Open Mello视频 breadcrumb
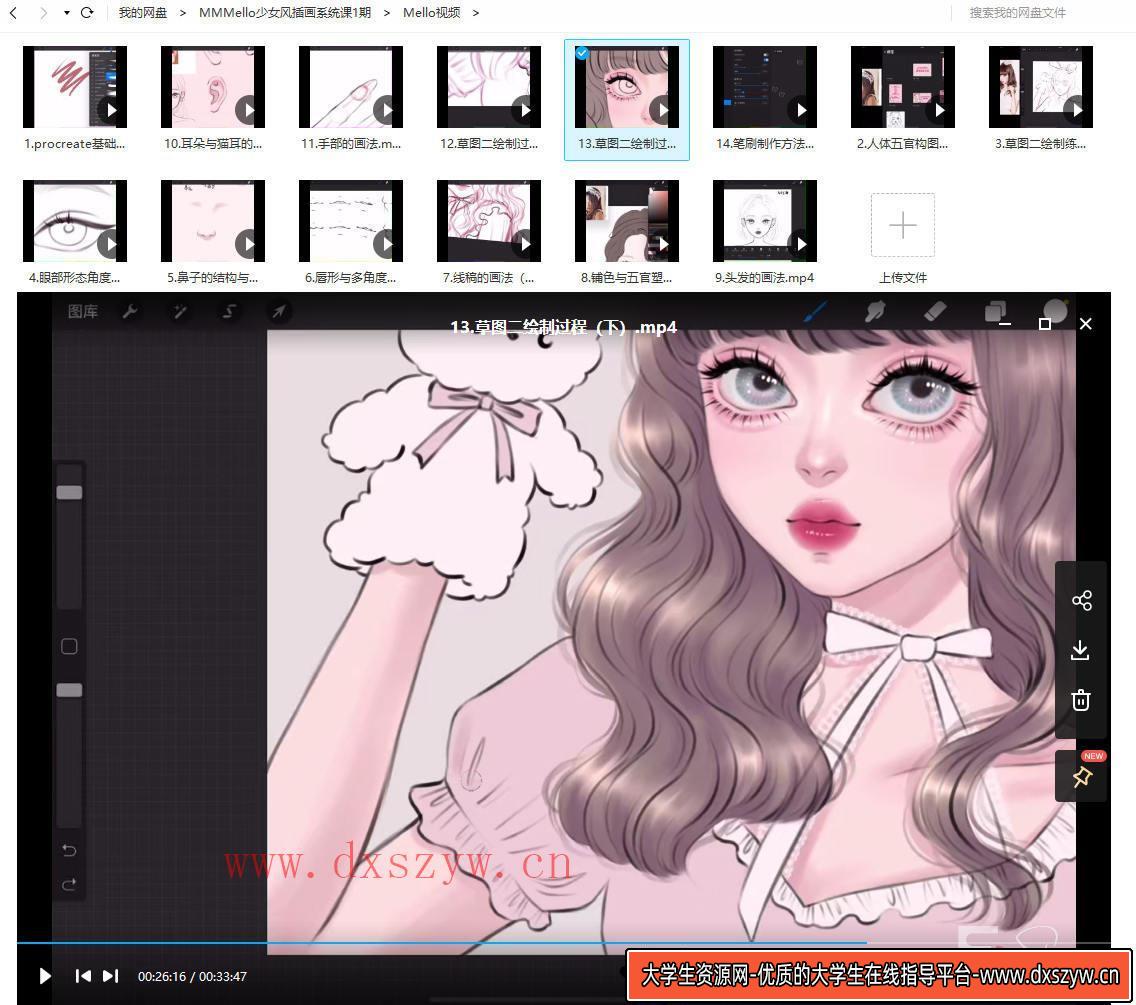 pos(431,12)
